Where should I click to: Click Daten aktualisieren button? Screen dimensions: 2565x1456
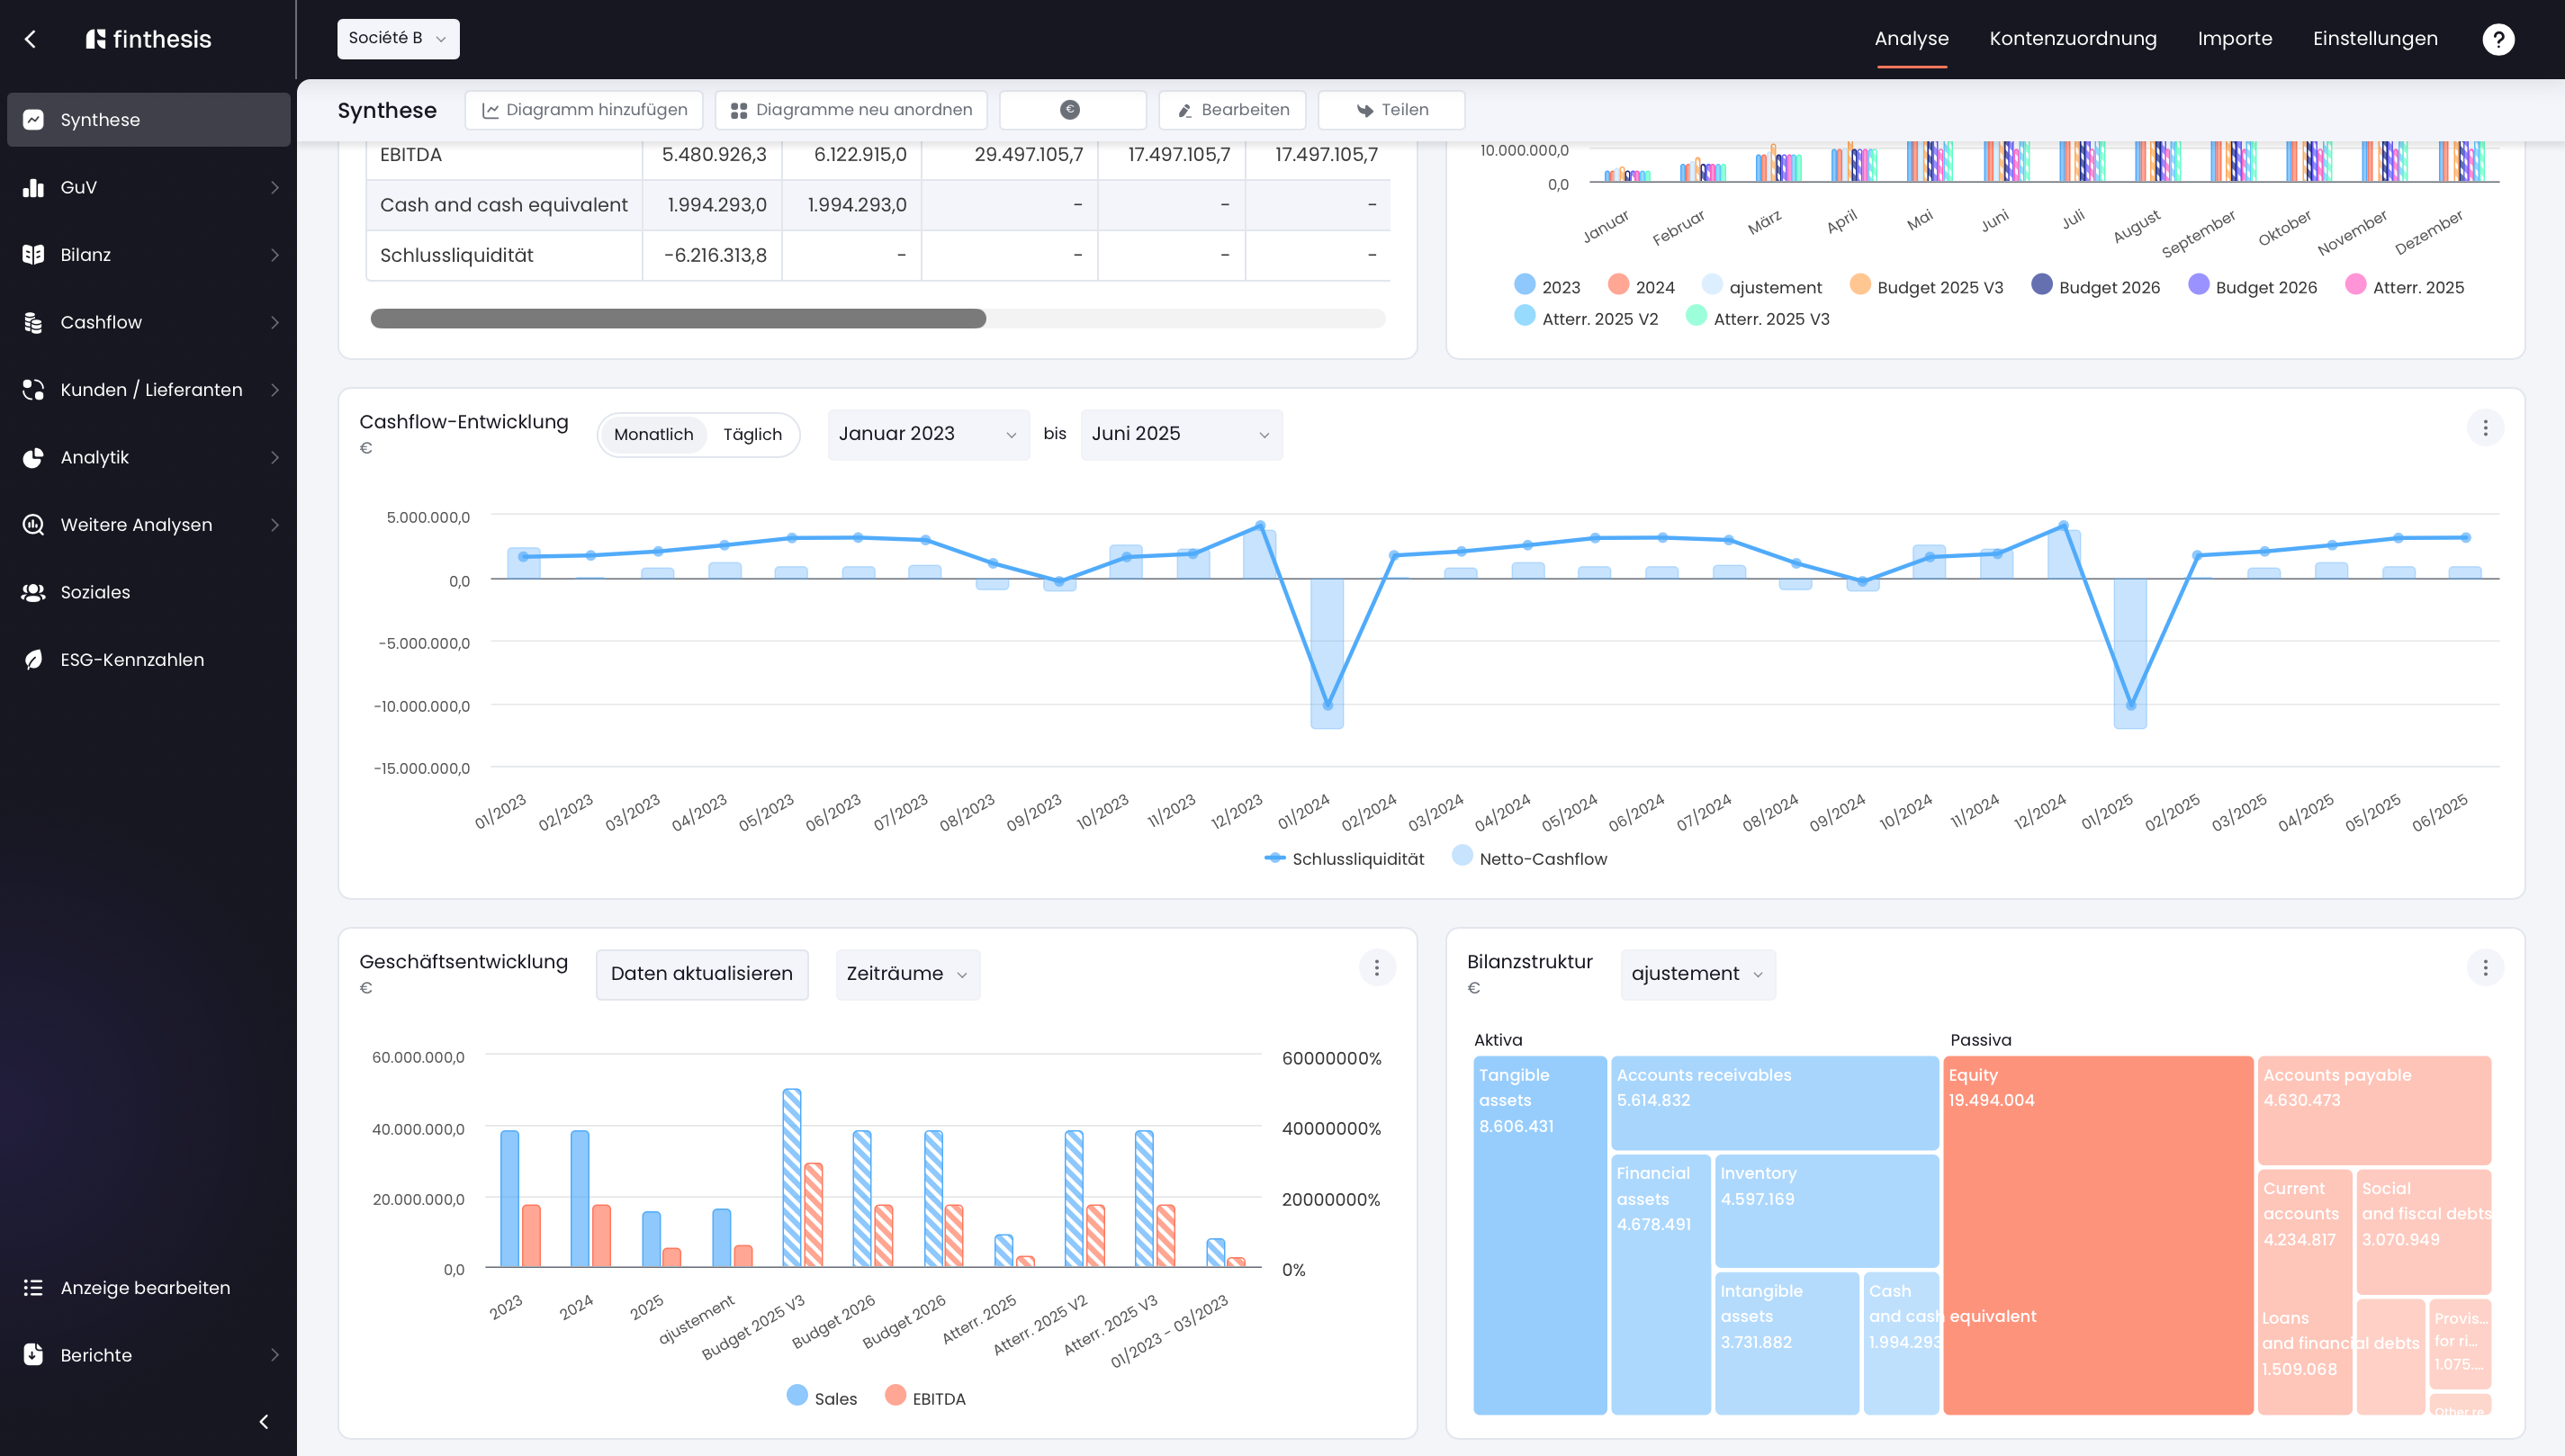coord(701,974)
